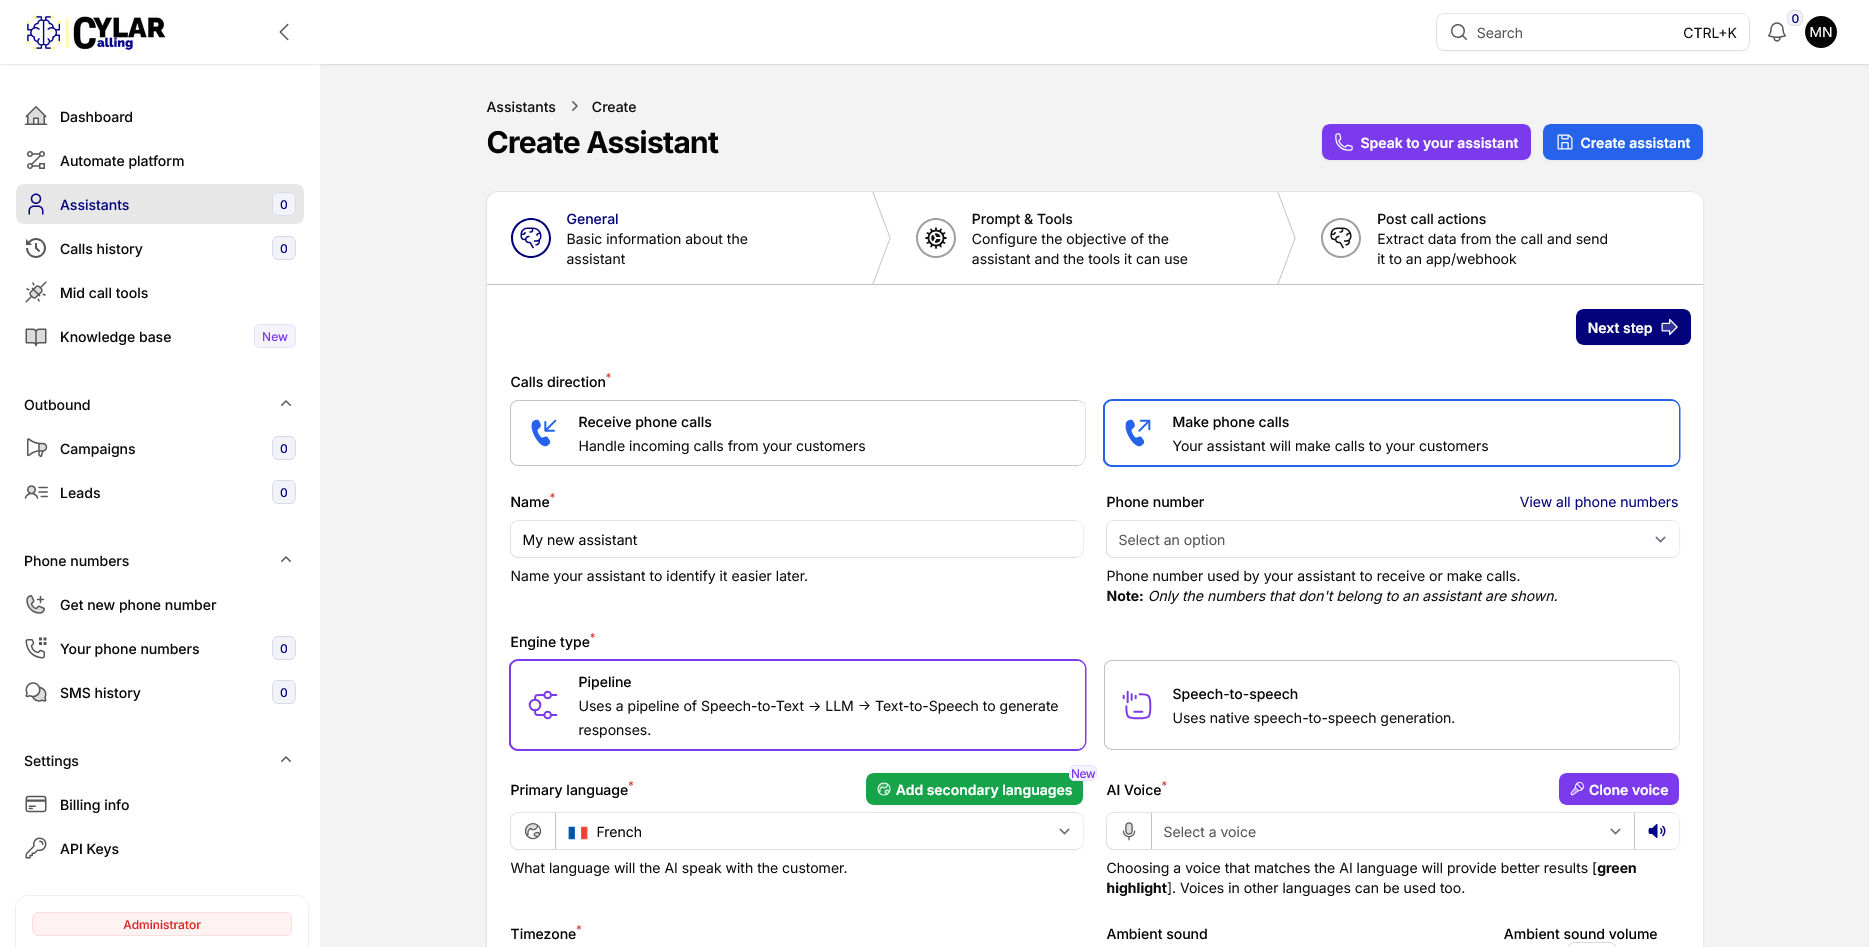Screen dimensions: 1869x947
Task: Click the Cylar Calling logo
Action: click(96, 32)
